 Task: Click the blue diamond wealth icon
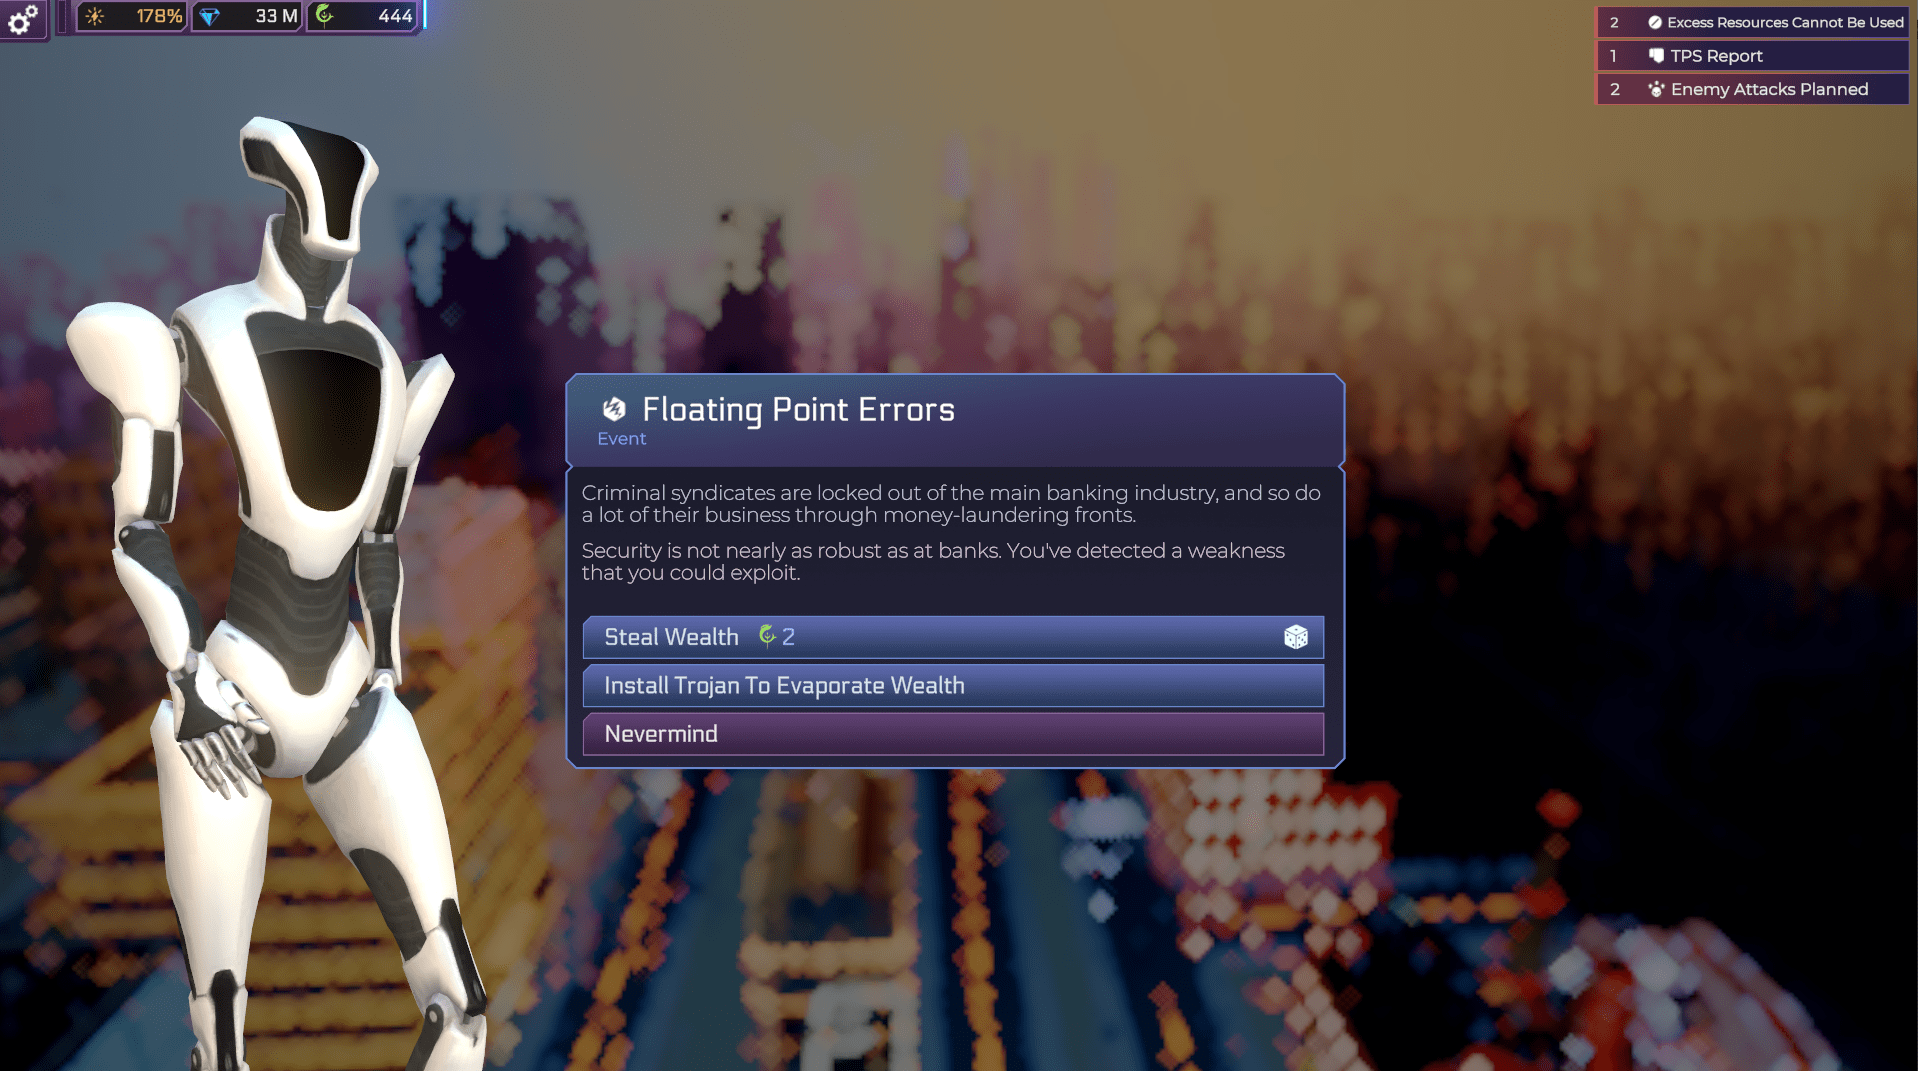210,16
